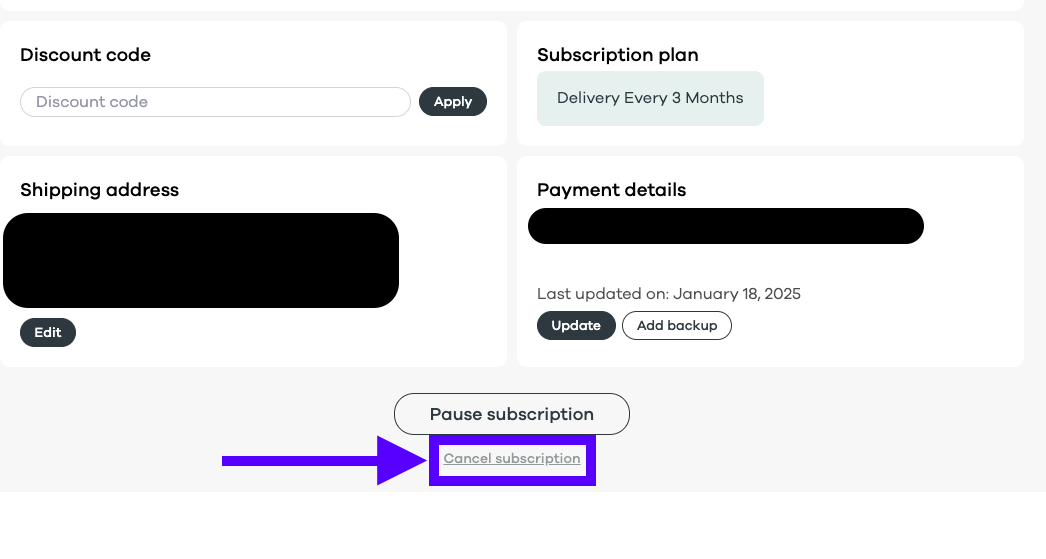Click the Payment details heading
1046x559 pixels.
[x=611, y=190]
